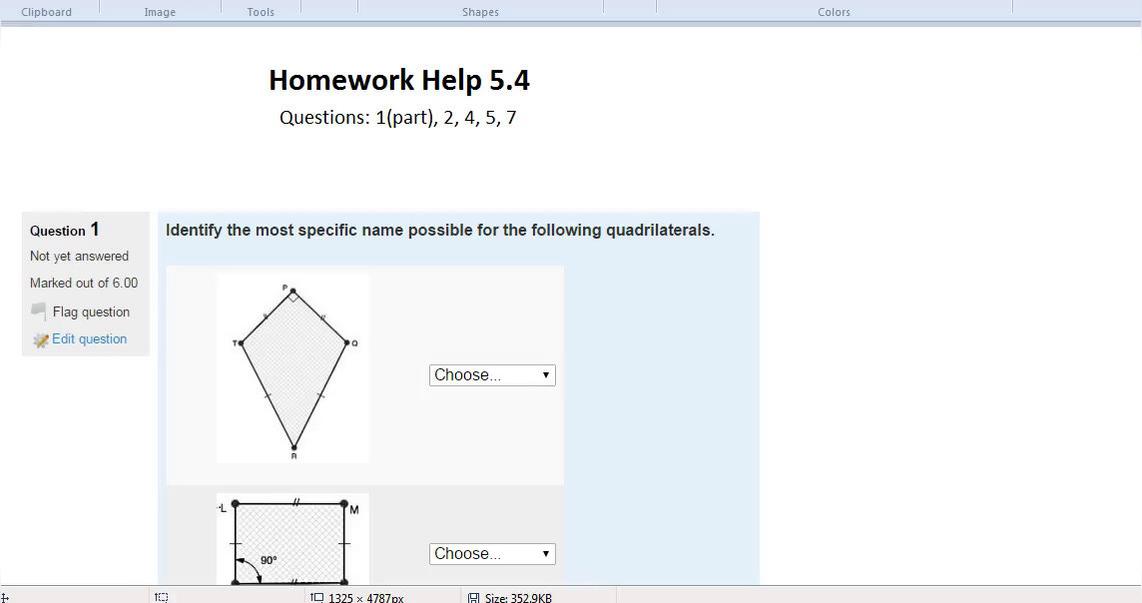This screenshot has width=1142, height=603.
Task: Click the file size disk icon in status bar
Action: [473, 598]
